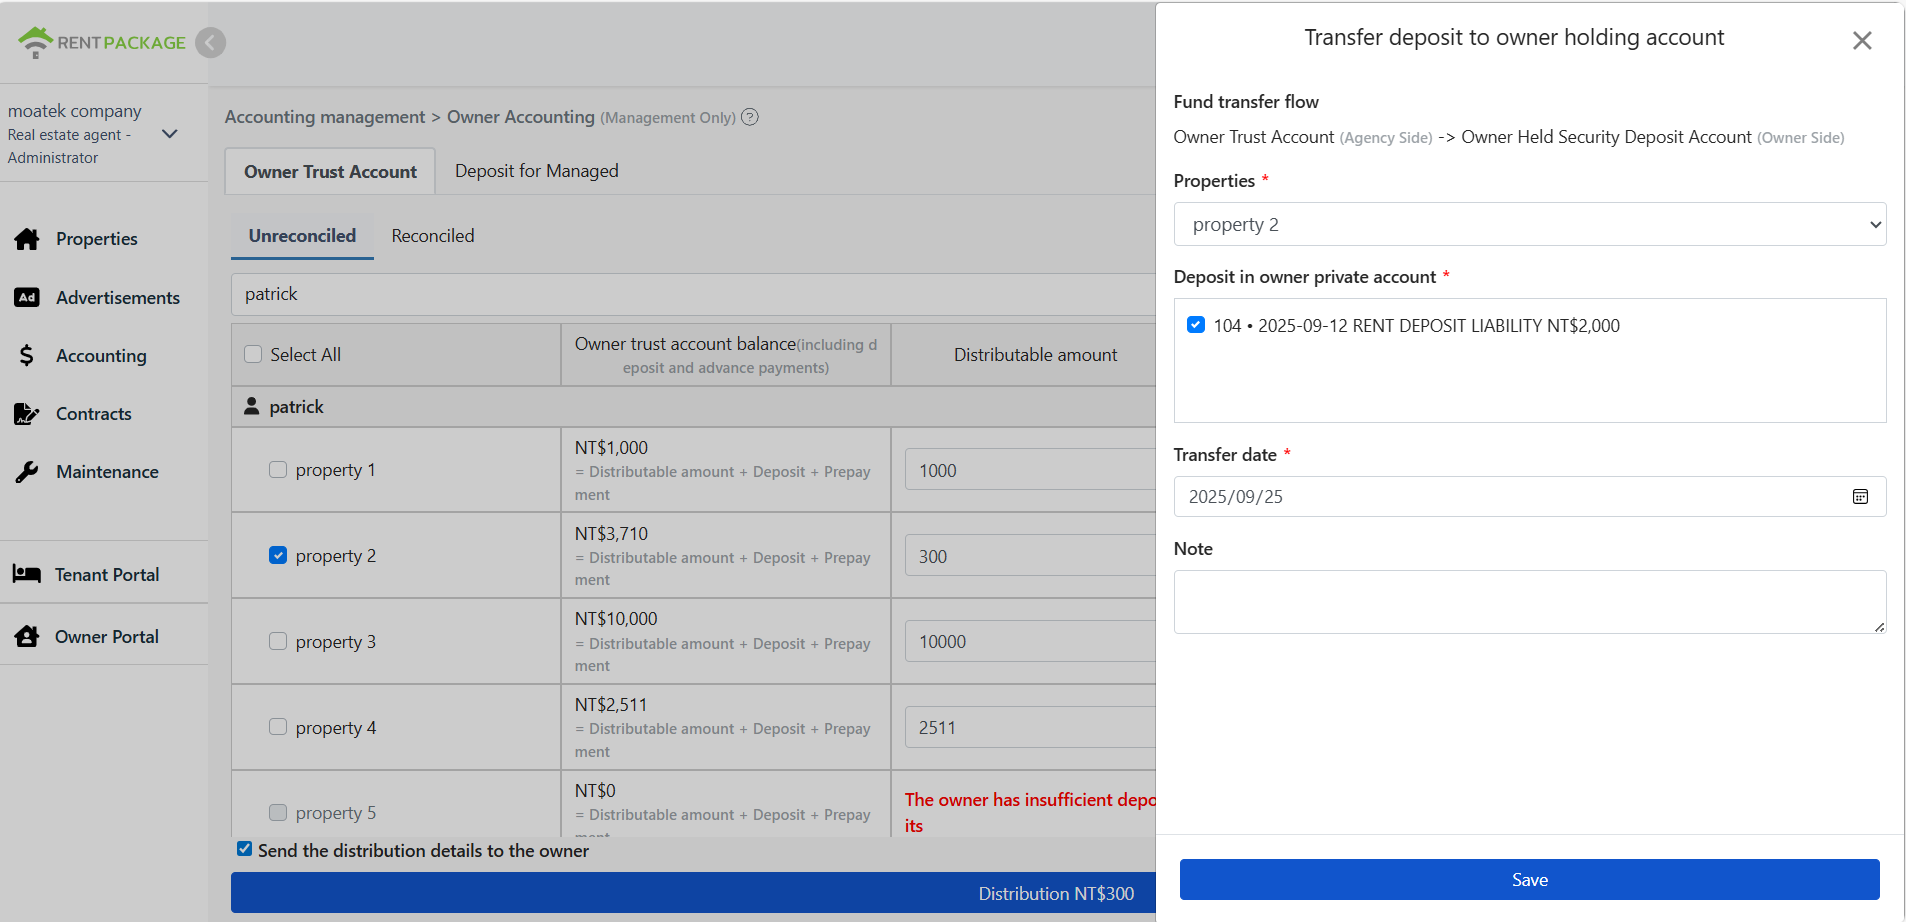Uncheck the 104 rent deposit liability checkbox
Image resolution: width=1906 pixels, height=922 pixels.
pos(1195,325)
